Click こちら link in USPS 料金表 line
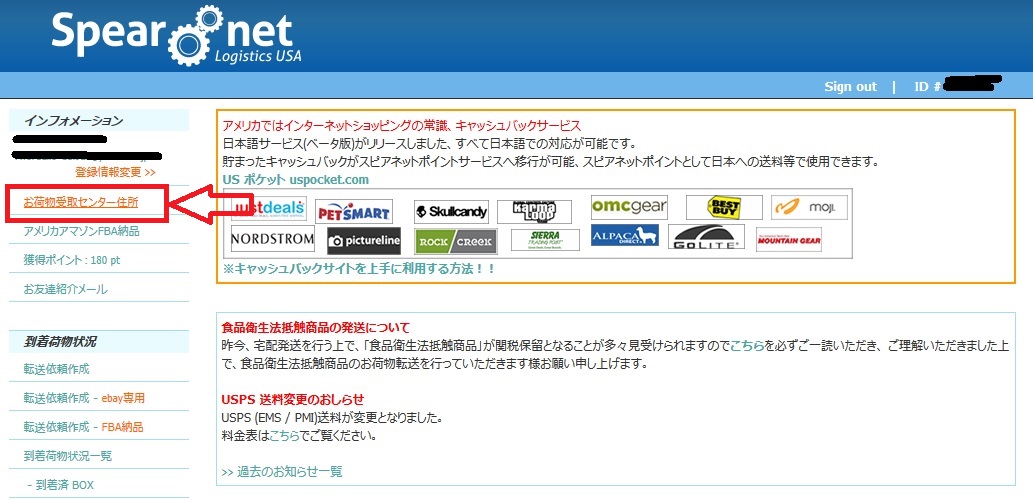Image resolution: width=1033 pixels, height=499 pixels. pos(287,436)
